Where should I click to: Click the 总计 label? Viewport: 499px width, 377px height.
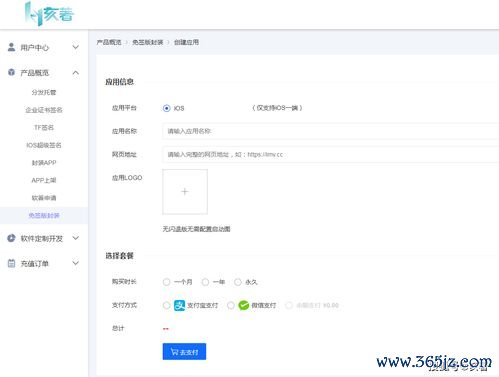[x=118, y=328]
